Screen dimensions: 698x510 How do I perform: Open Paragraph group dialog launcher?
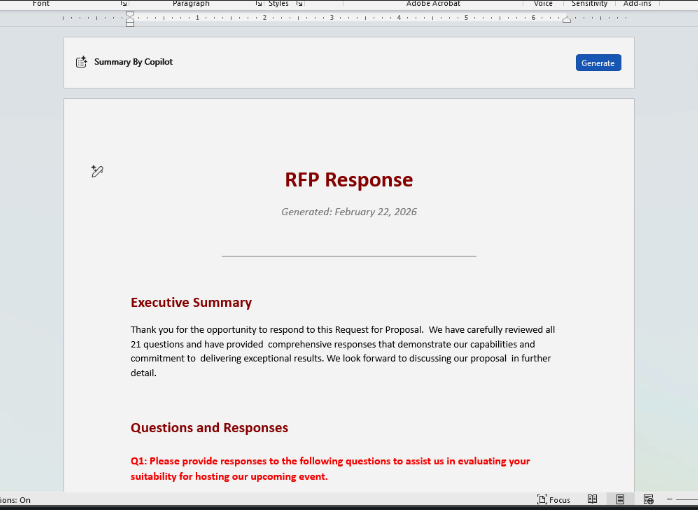point(257,4)
